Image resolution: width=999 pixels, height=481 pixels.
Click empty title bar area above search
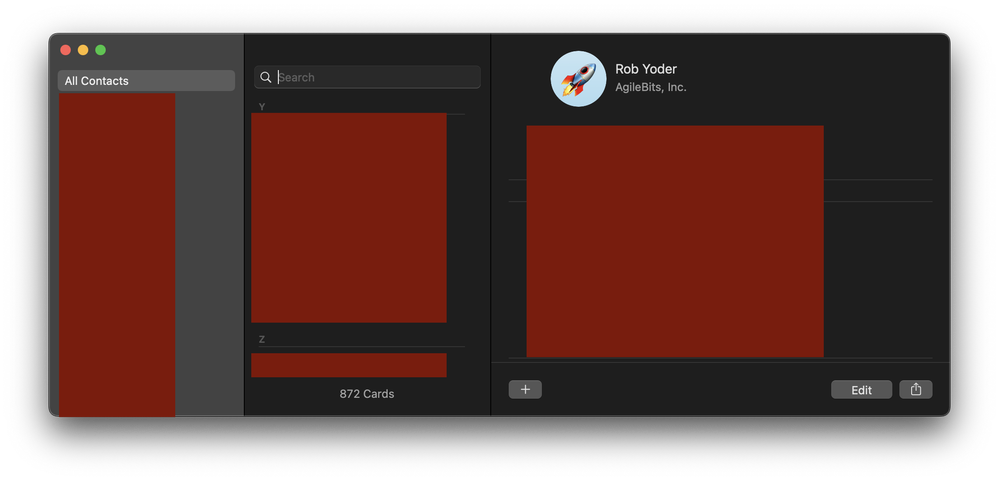coord(367,48)
